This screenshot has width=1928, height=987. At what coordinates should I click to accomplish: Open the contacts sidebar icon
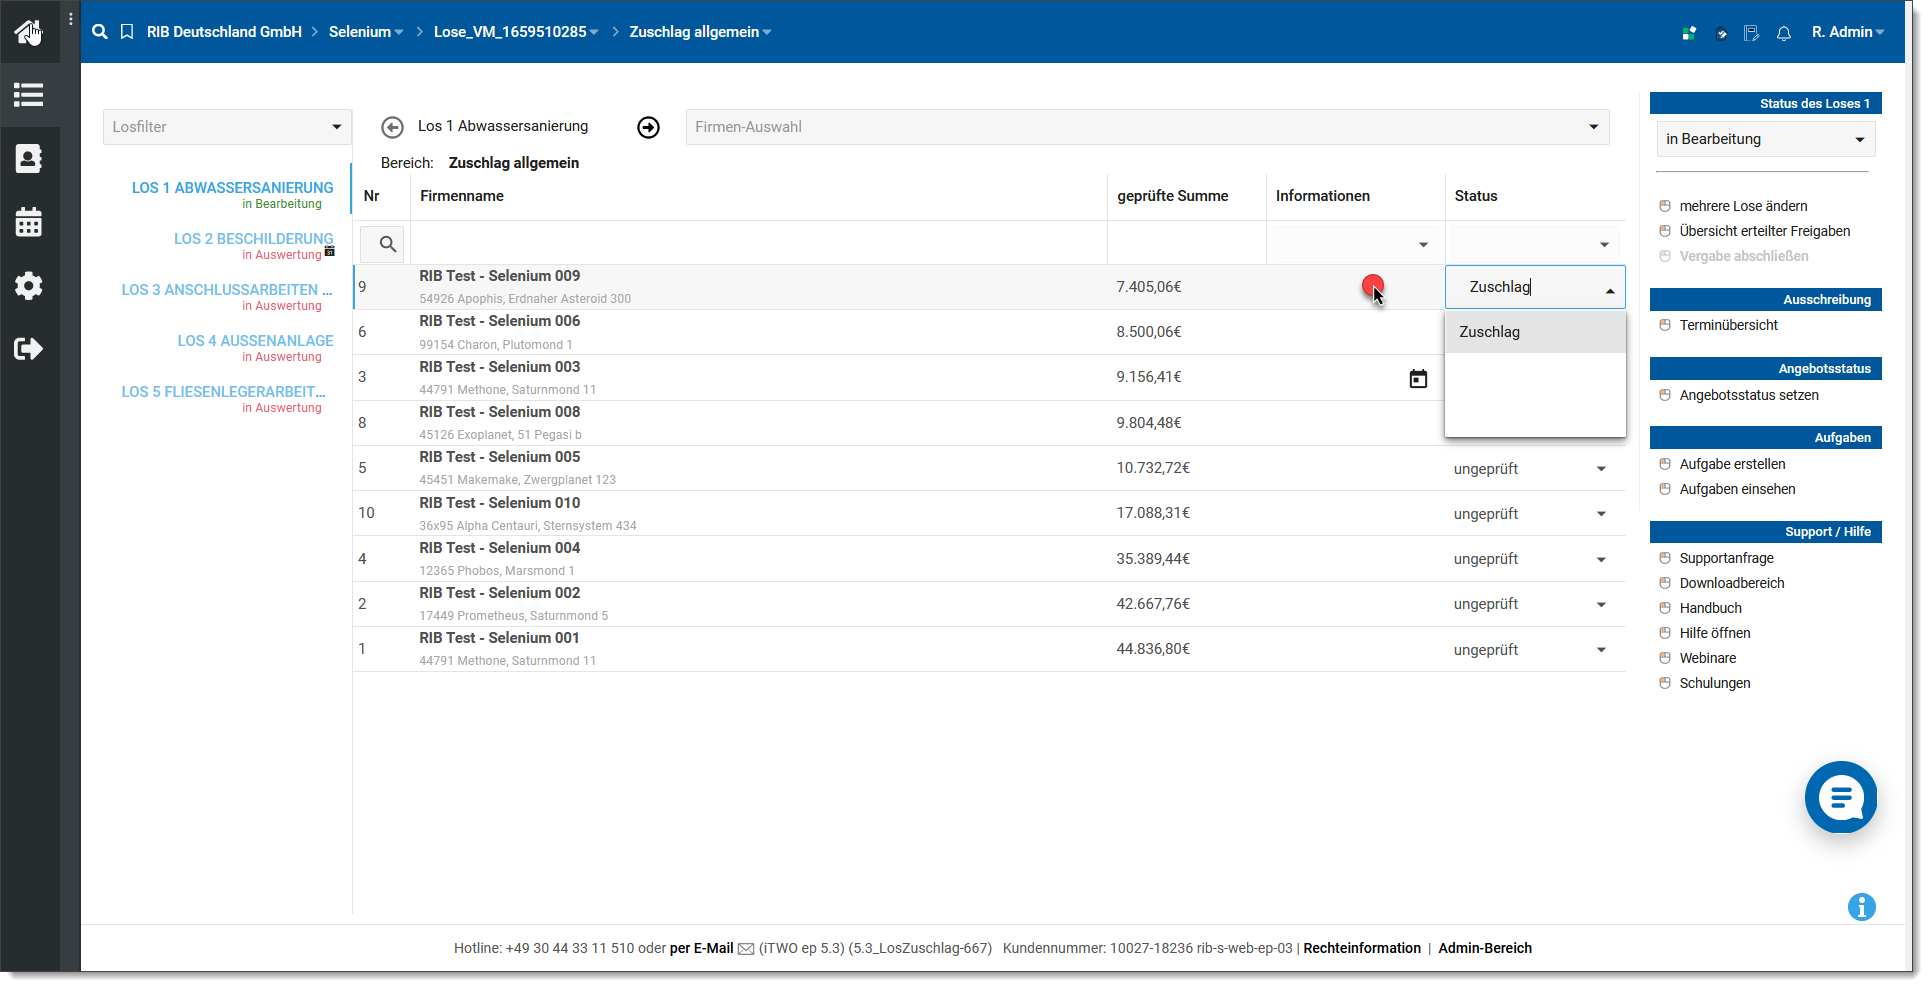tap(28, 158)
